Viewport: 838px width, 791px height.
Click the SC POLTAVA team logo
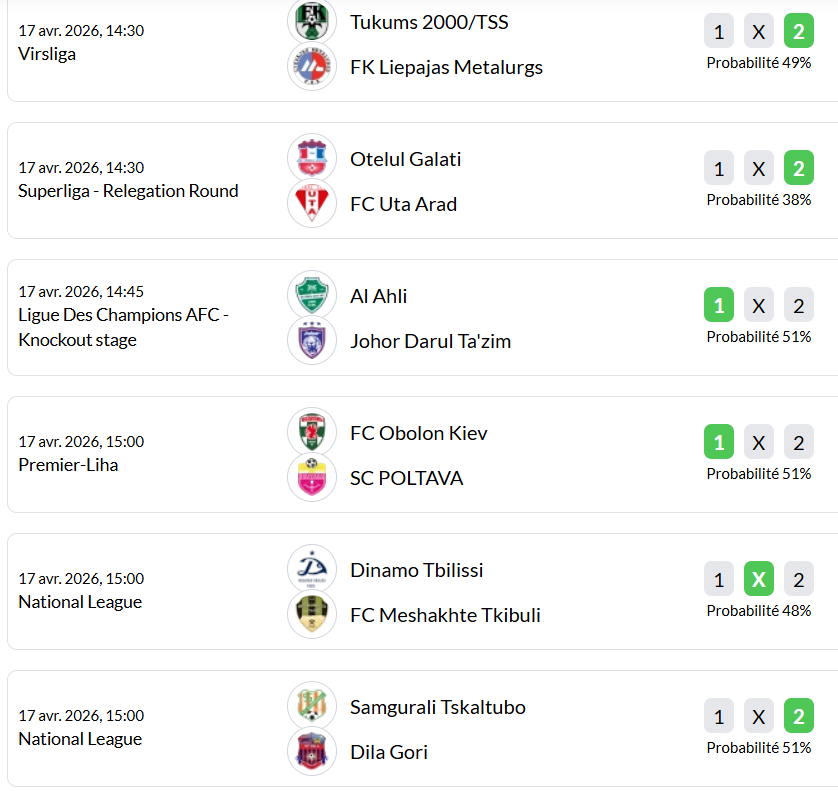click(x=312, y=478)
